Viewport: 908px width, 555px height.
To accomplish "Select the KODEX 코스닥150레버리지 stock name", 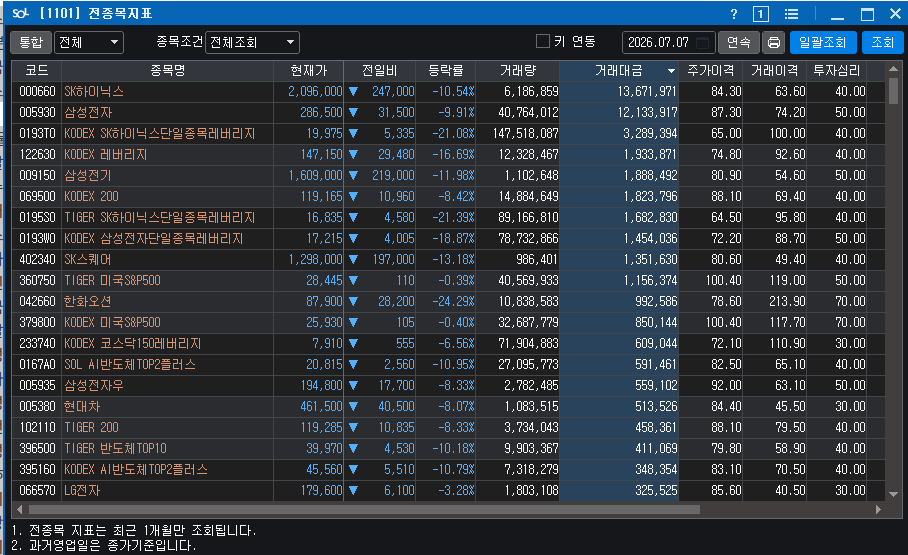I will 133,344.
